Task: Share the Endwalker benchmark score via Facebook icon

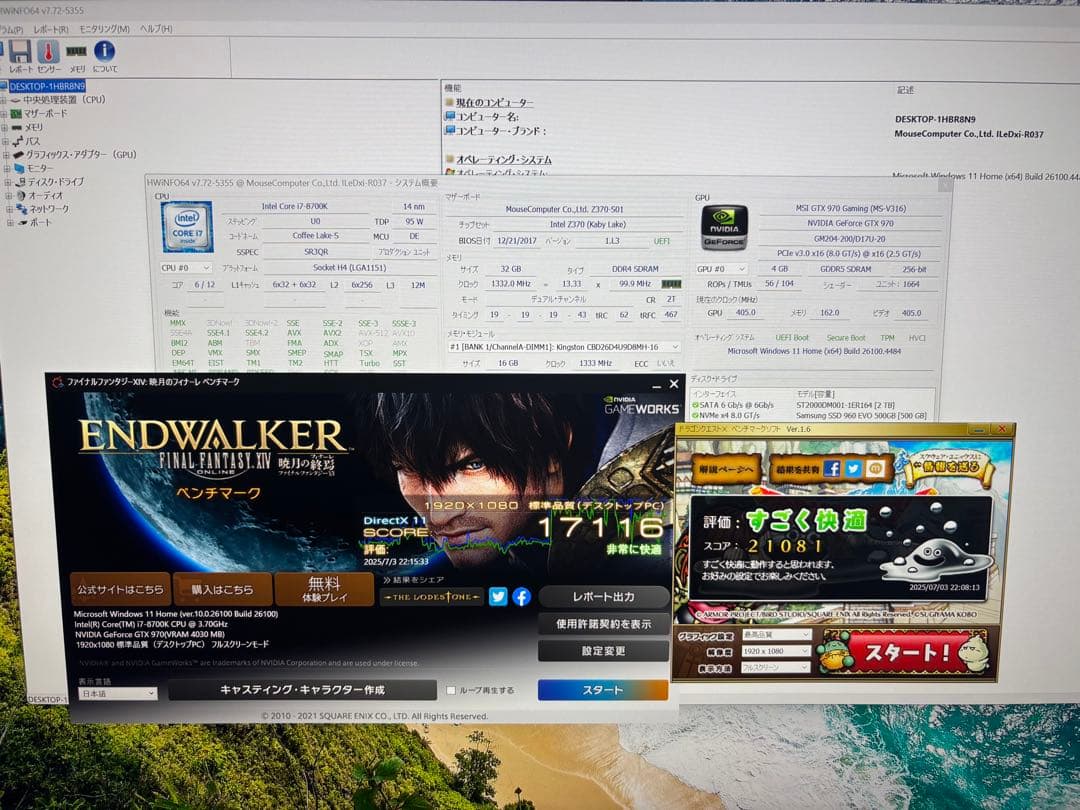Action: click(521, 596)
